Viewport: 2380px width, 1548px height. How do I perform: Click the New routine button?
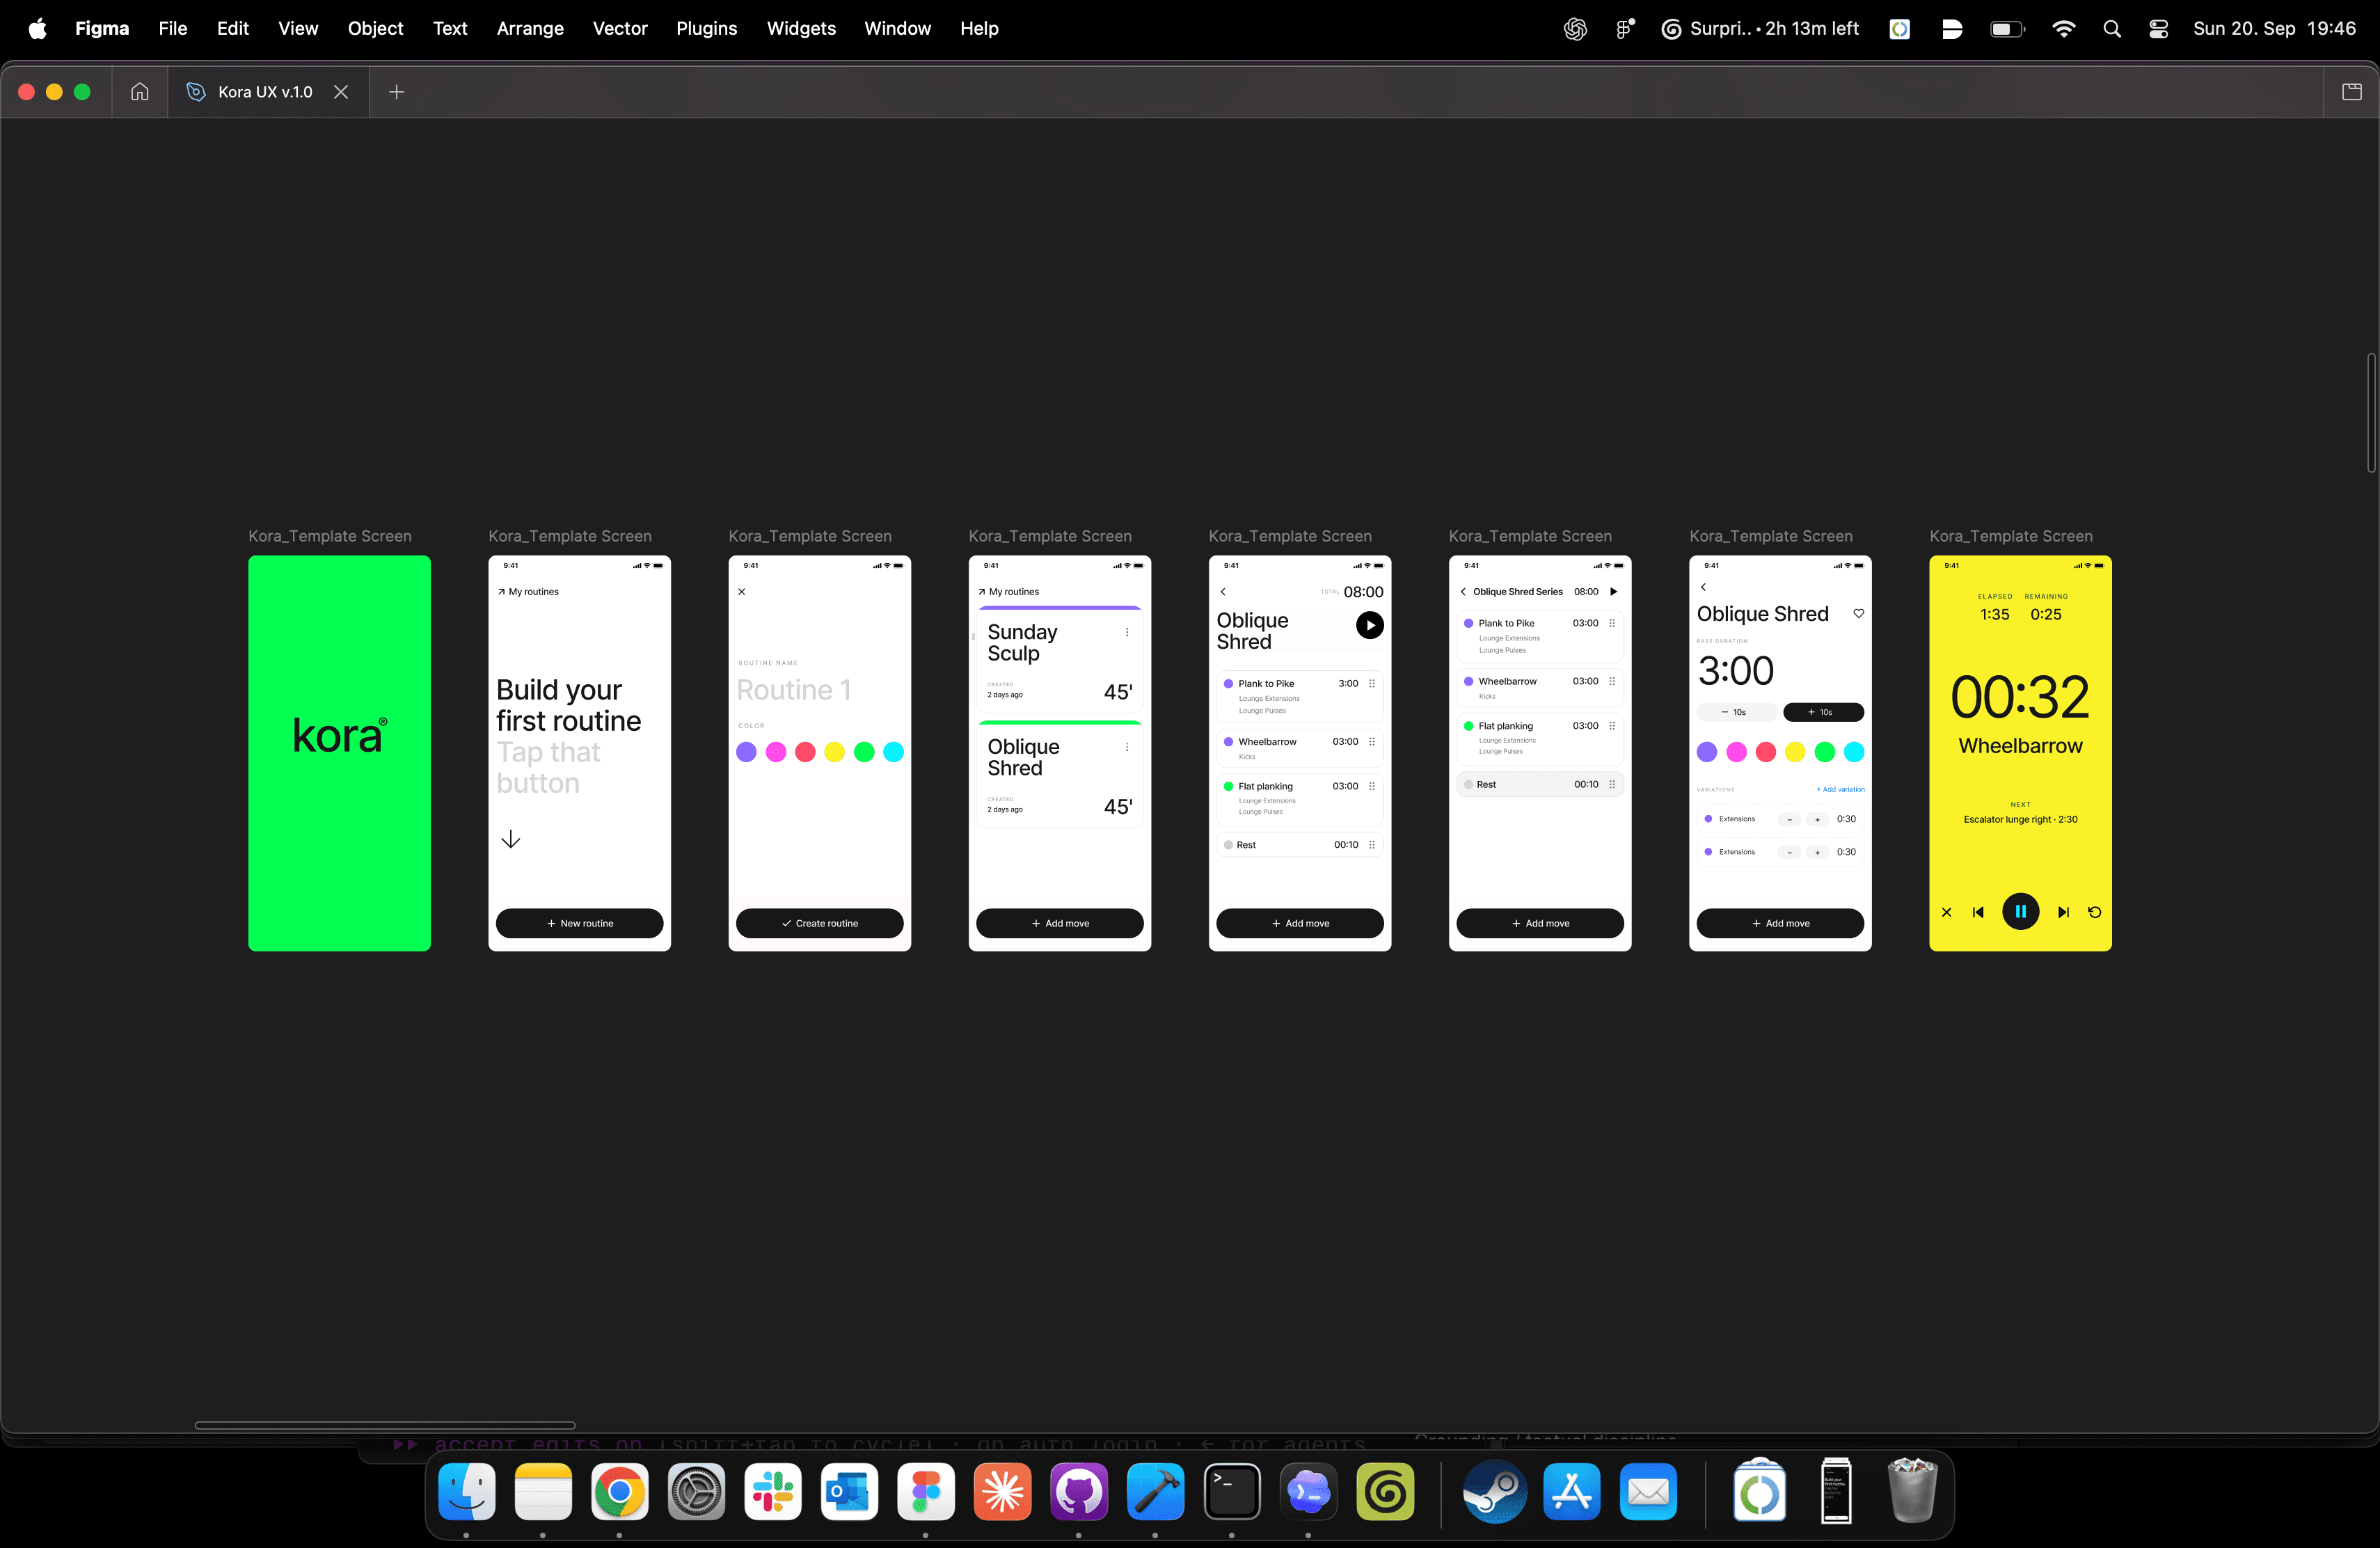point(580,923)
